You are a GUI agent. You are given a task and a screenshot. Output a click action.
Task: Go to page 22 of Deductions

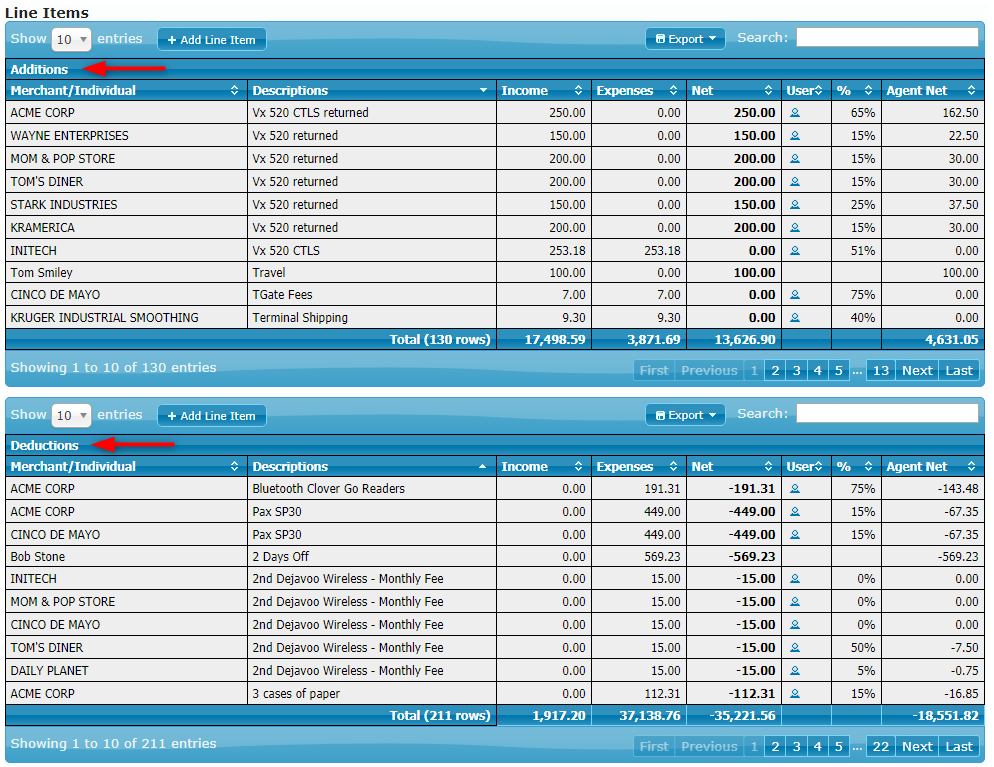tap(881, 747)
